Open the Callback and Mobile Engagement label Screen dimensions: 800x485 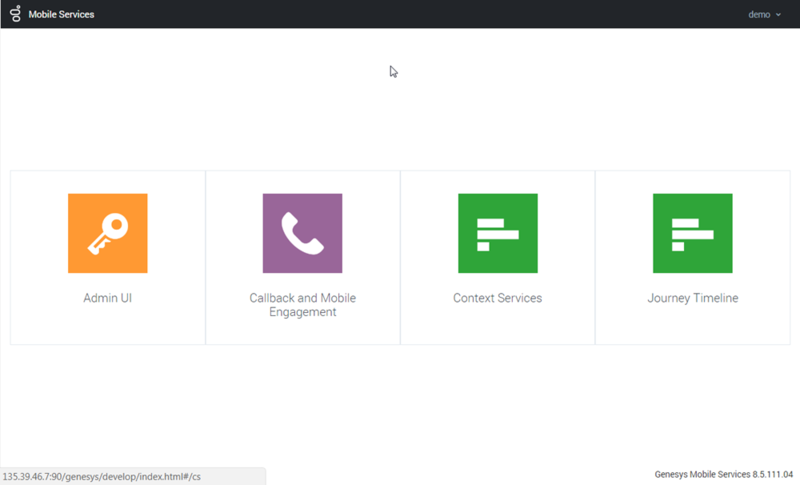pos(302,305)
